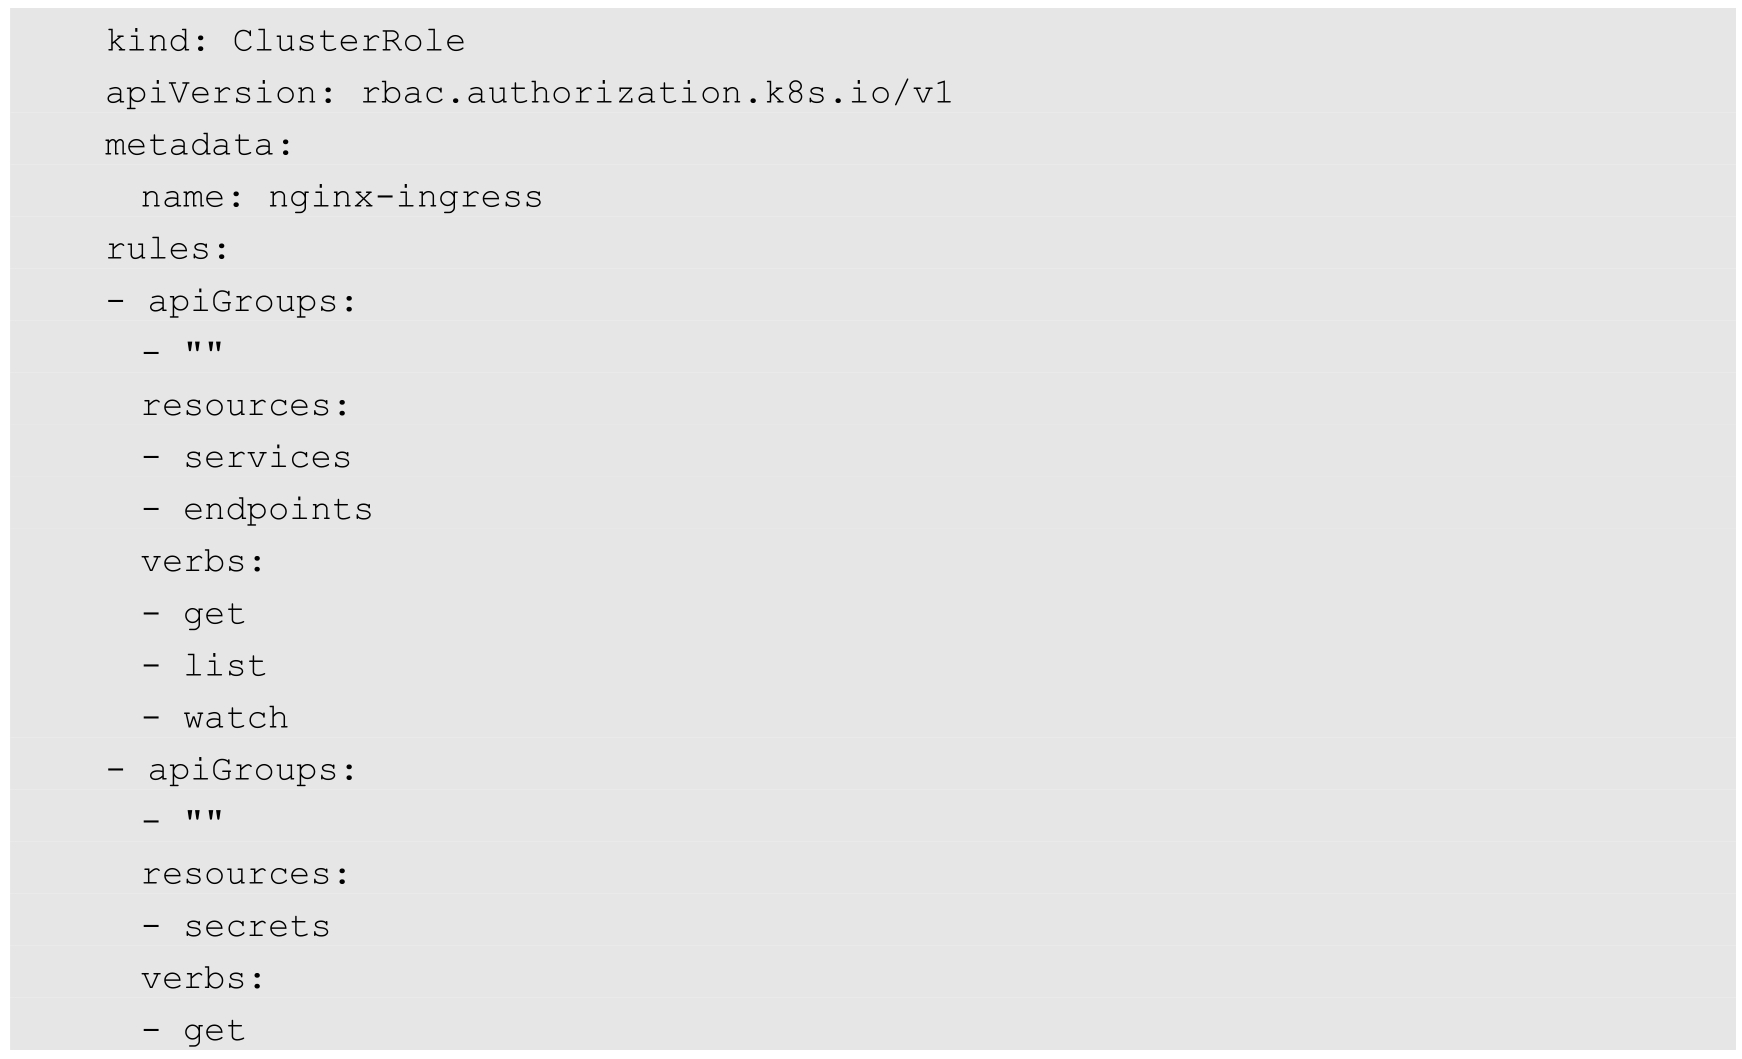Click 'verbs:' below the secrets entry
The image size is (1742, 1059).
click(x=203, y=978)
